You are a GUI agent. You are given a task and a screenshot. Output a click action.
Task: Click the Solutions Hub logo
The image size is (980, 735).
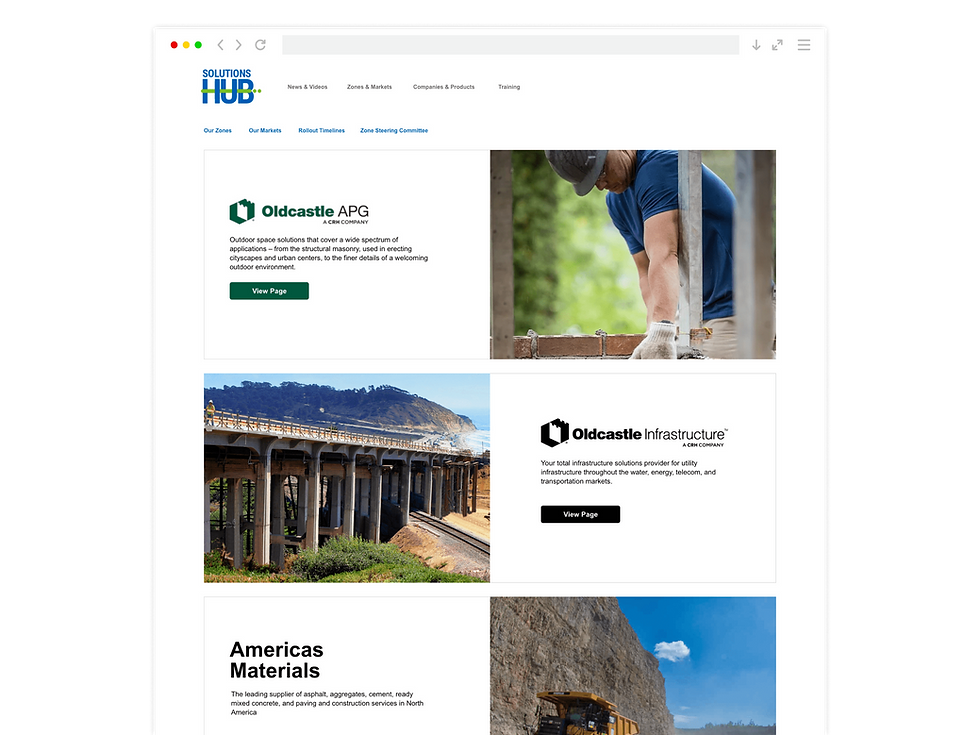coord(231,86)
